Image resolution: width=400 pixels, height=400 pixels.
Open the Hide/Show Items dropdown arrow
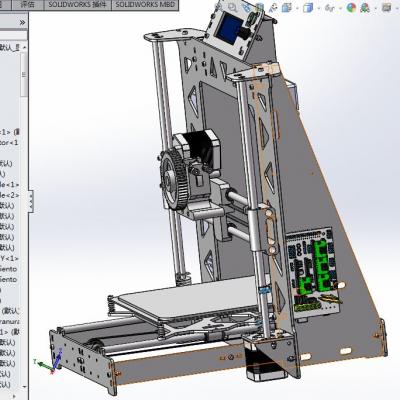point(340,8)
